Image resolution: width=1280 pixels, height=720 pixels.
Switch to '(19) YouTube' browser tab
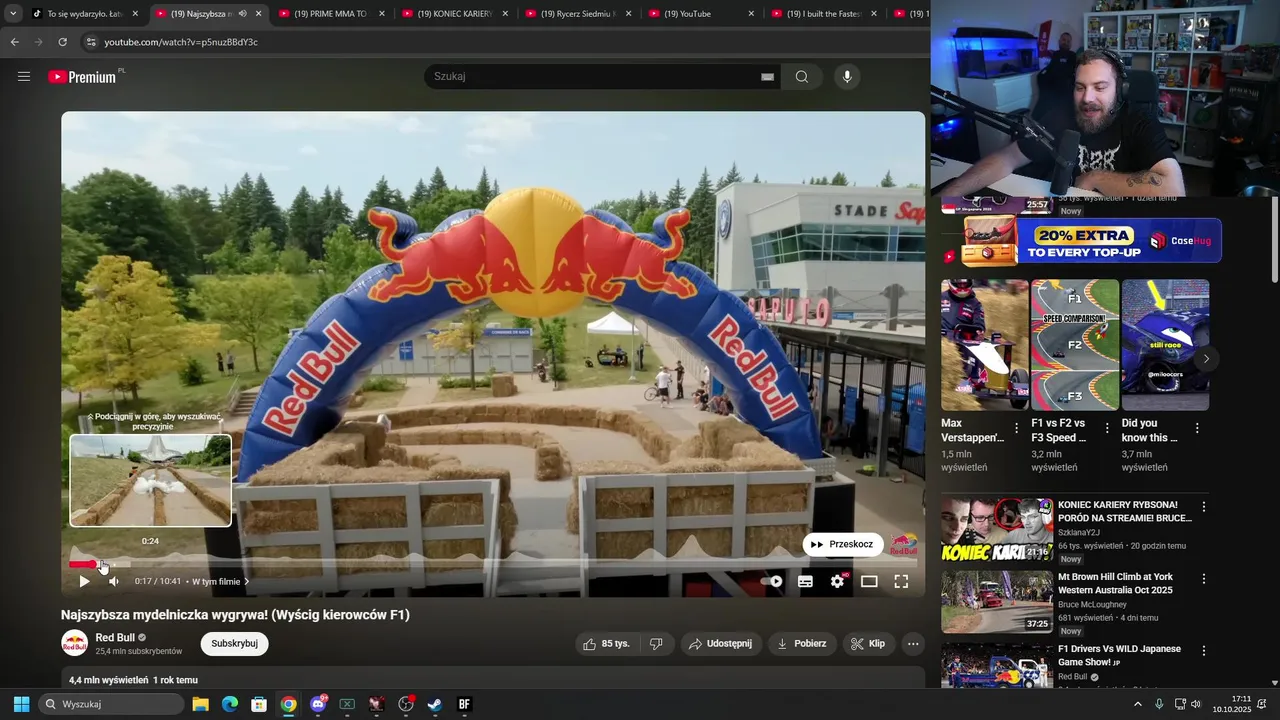702,14
